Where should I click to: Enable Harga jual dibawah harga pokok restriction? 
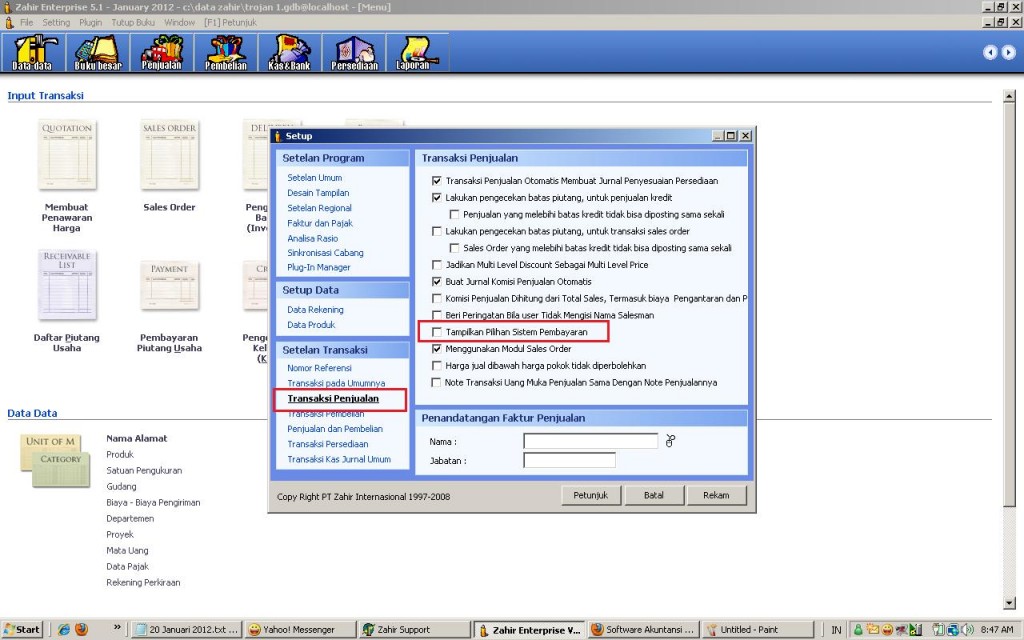437,366
